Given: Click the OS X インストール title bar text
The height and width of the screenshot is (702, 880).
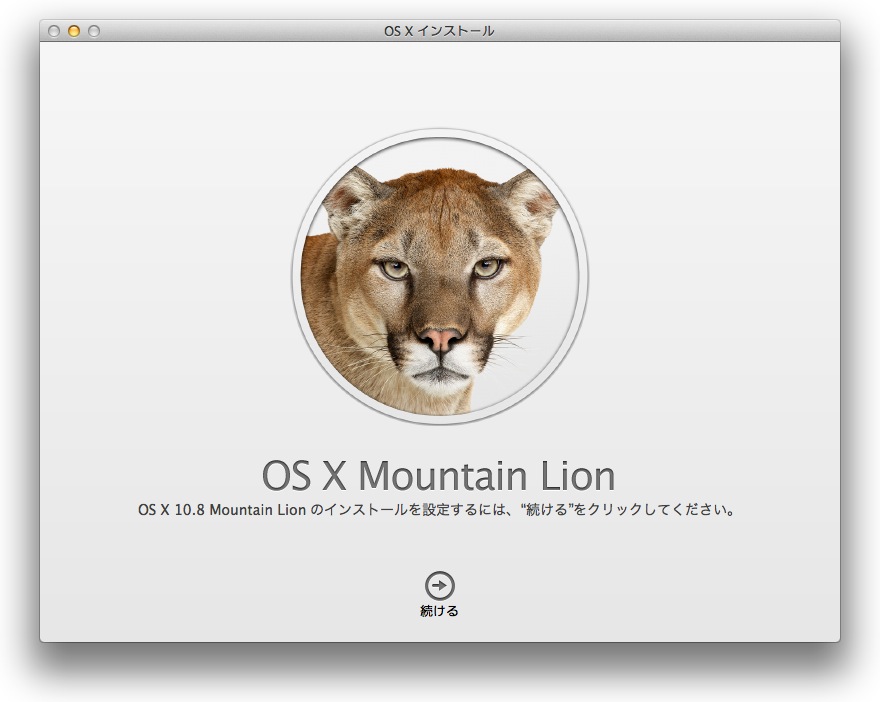Looking at the screenshot, I should pyautogui.click(x=440, y=31).
